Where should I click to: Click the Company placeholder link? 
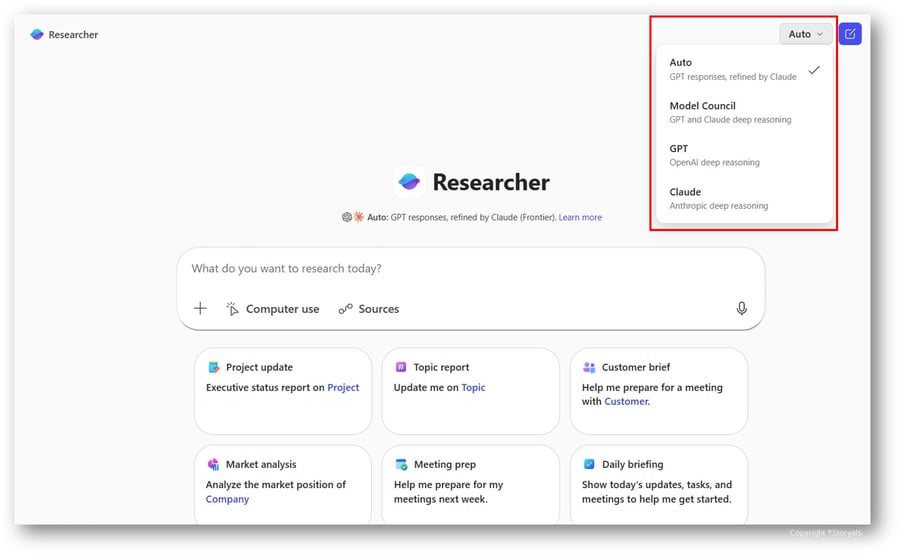point(227,499)
